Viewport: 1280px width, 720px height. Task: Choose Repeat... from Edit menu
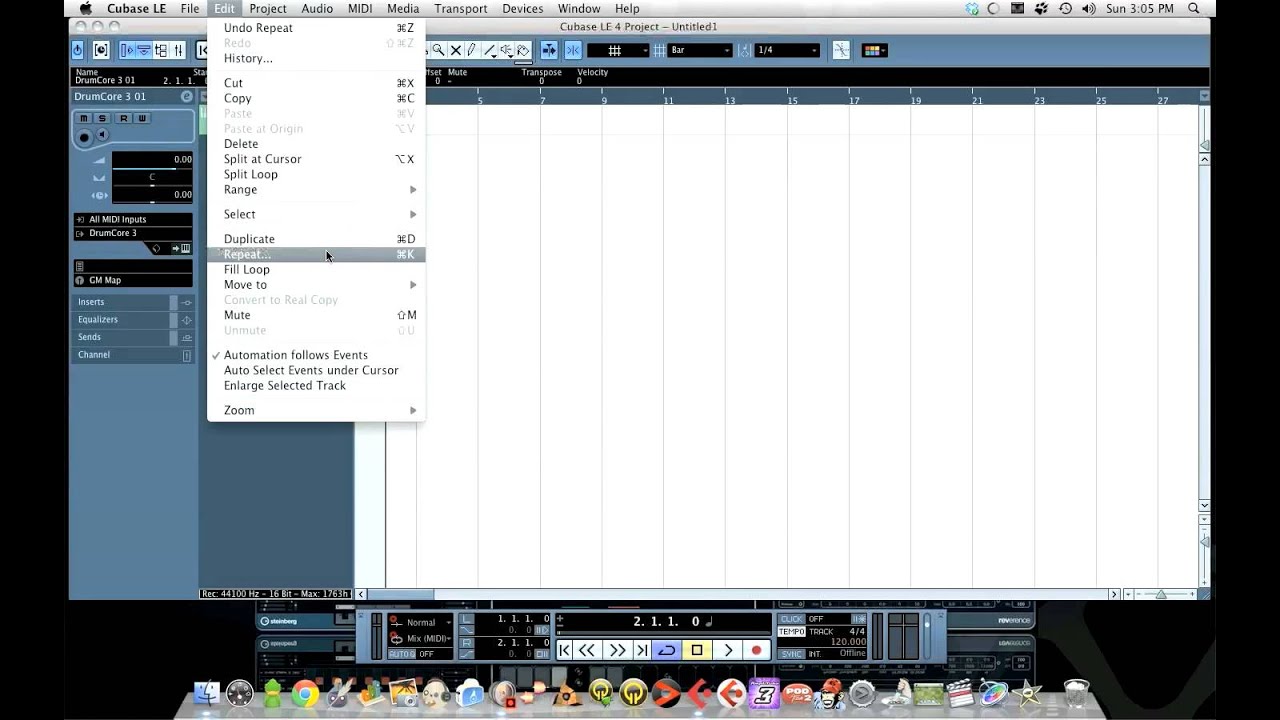click(x=316, y=254)
